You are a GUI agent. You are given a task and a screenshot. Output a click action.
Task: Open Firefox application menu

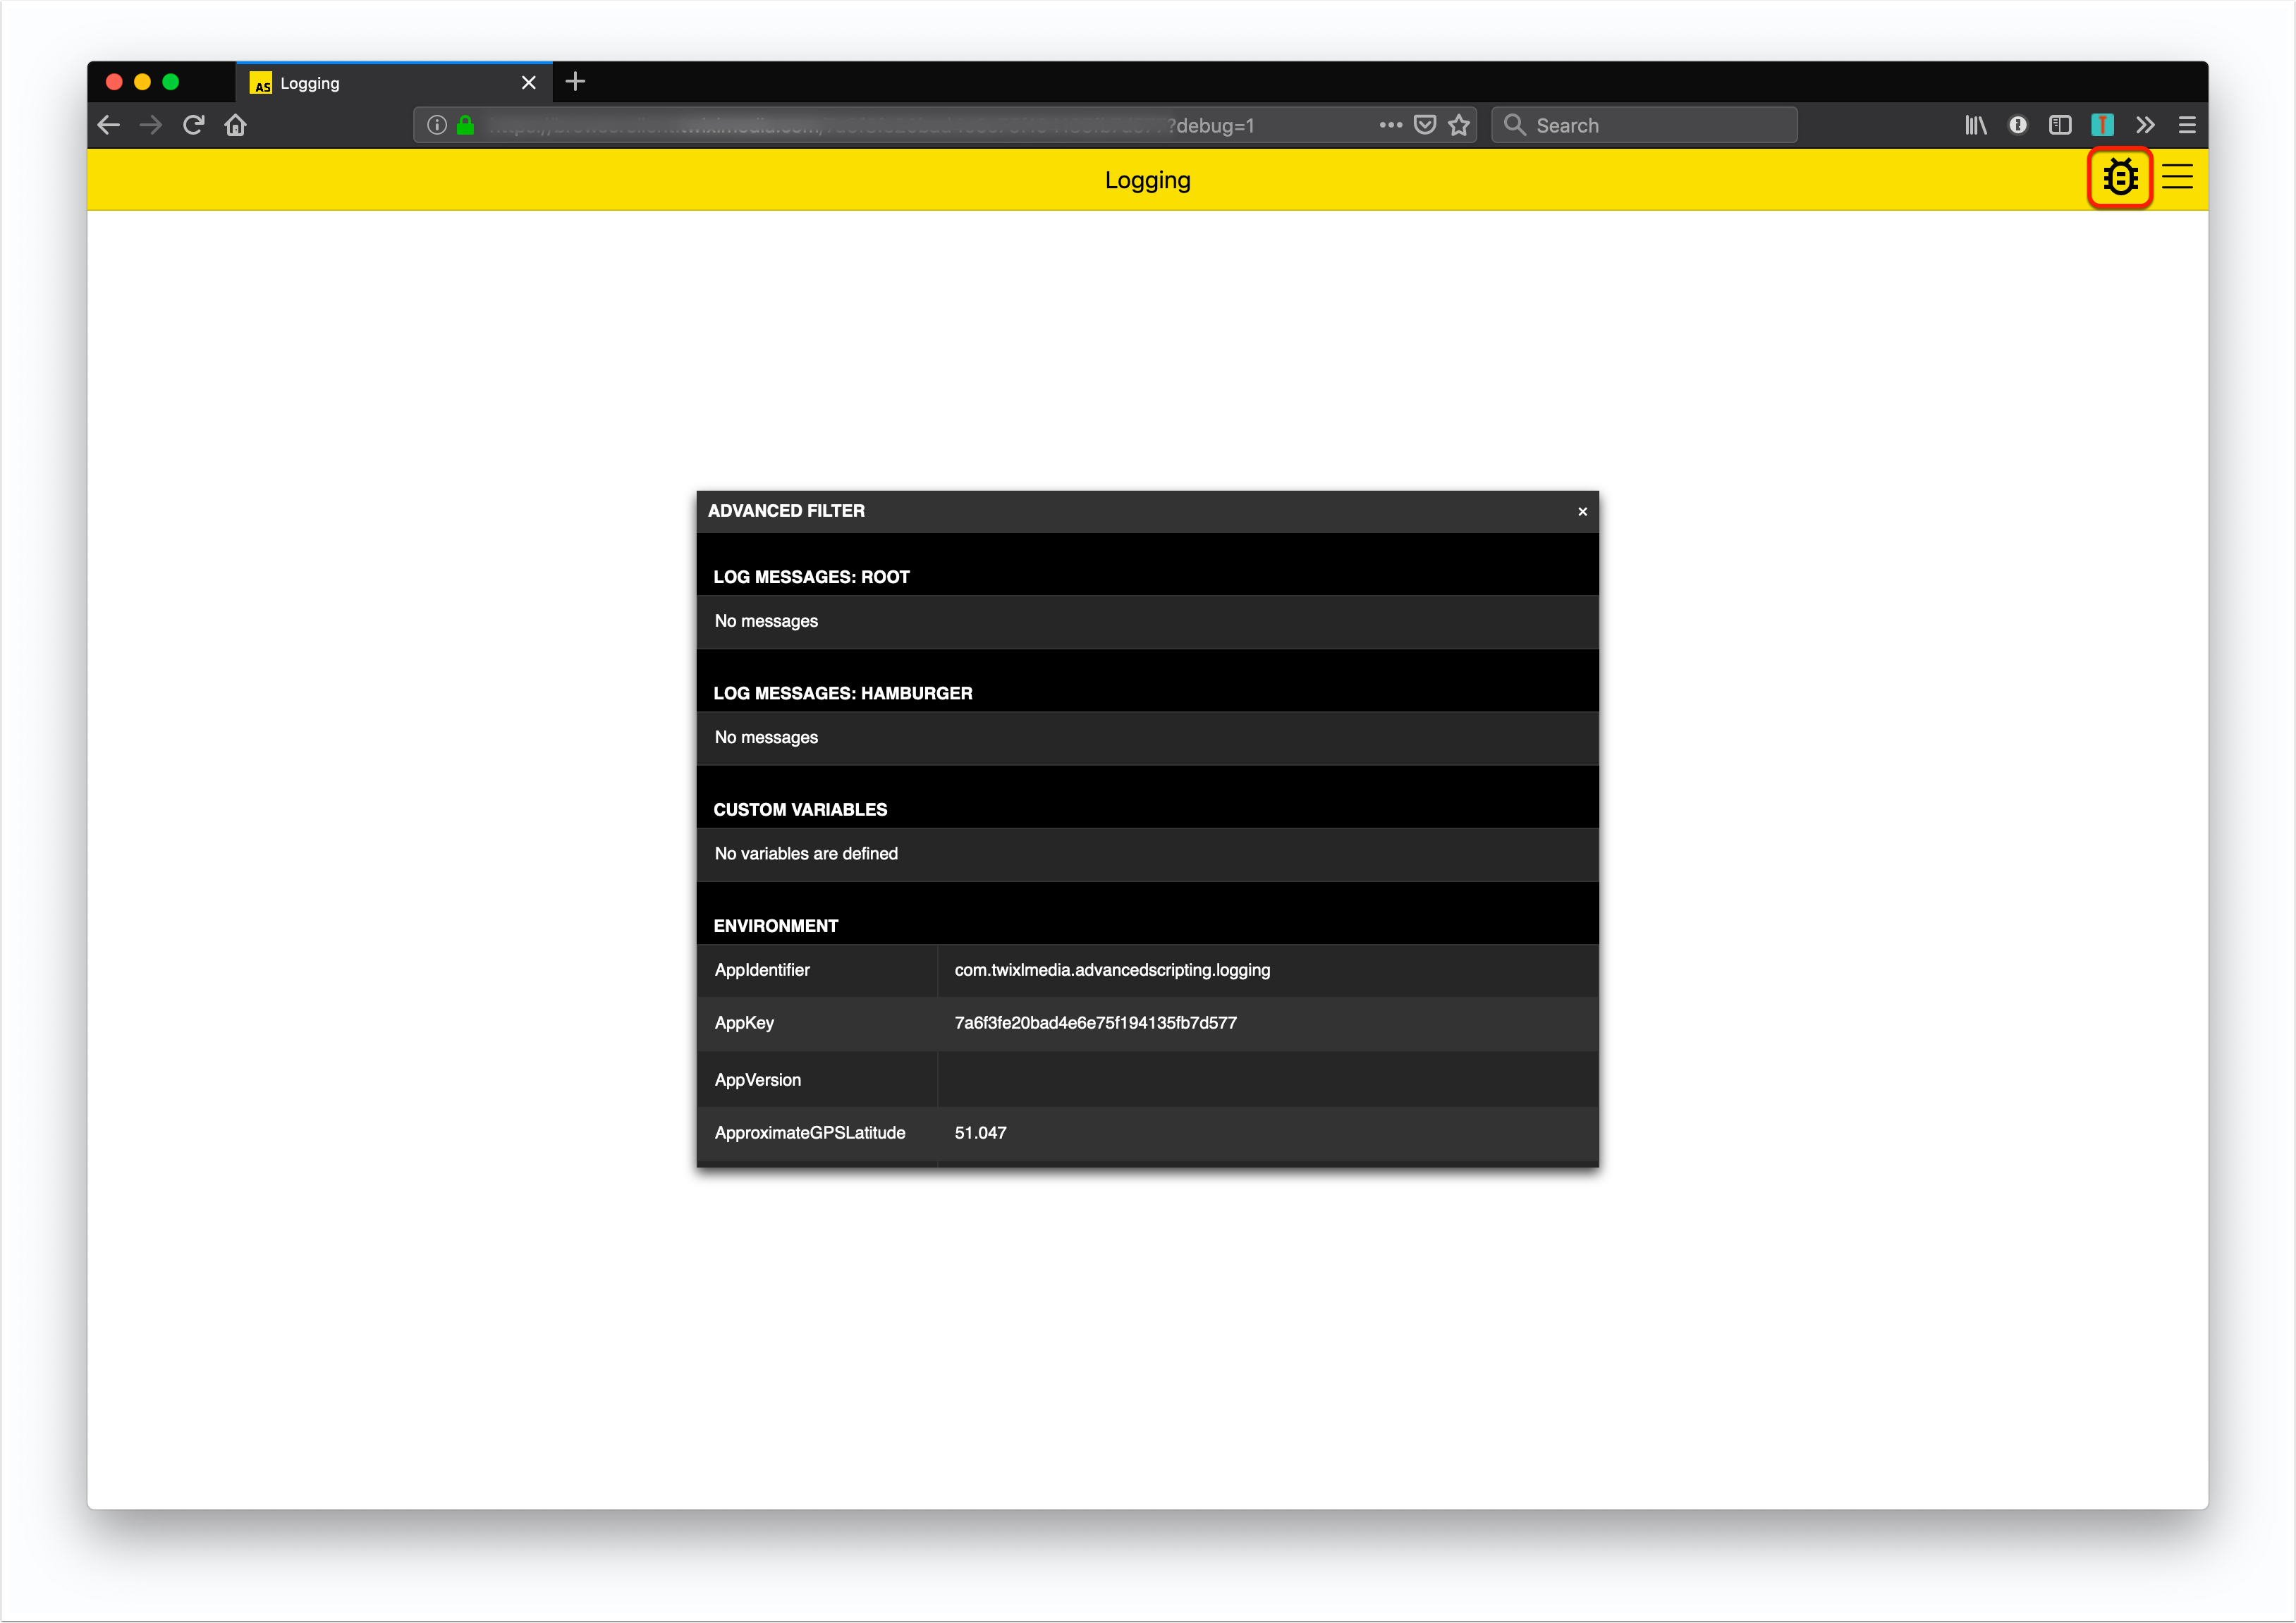pyautogui.click(x=2187, y=125)
